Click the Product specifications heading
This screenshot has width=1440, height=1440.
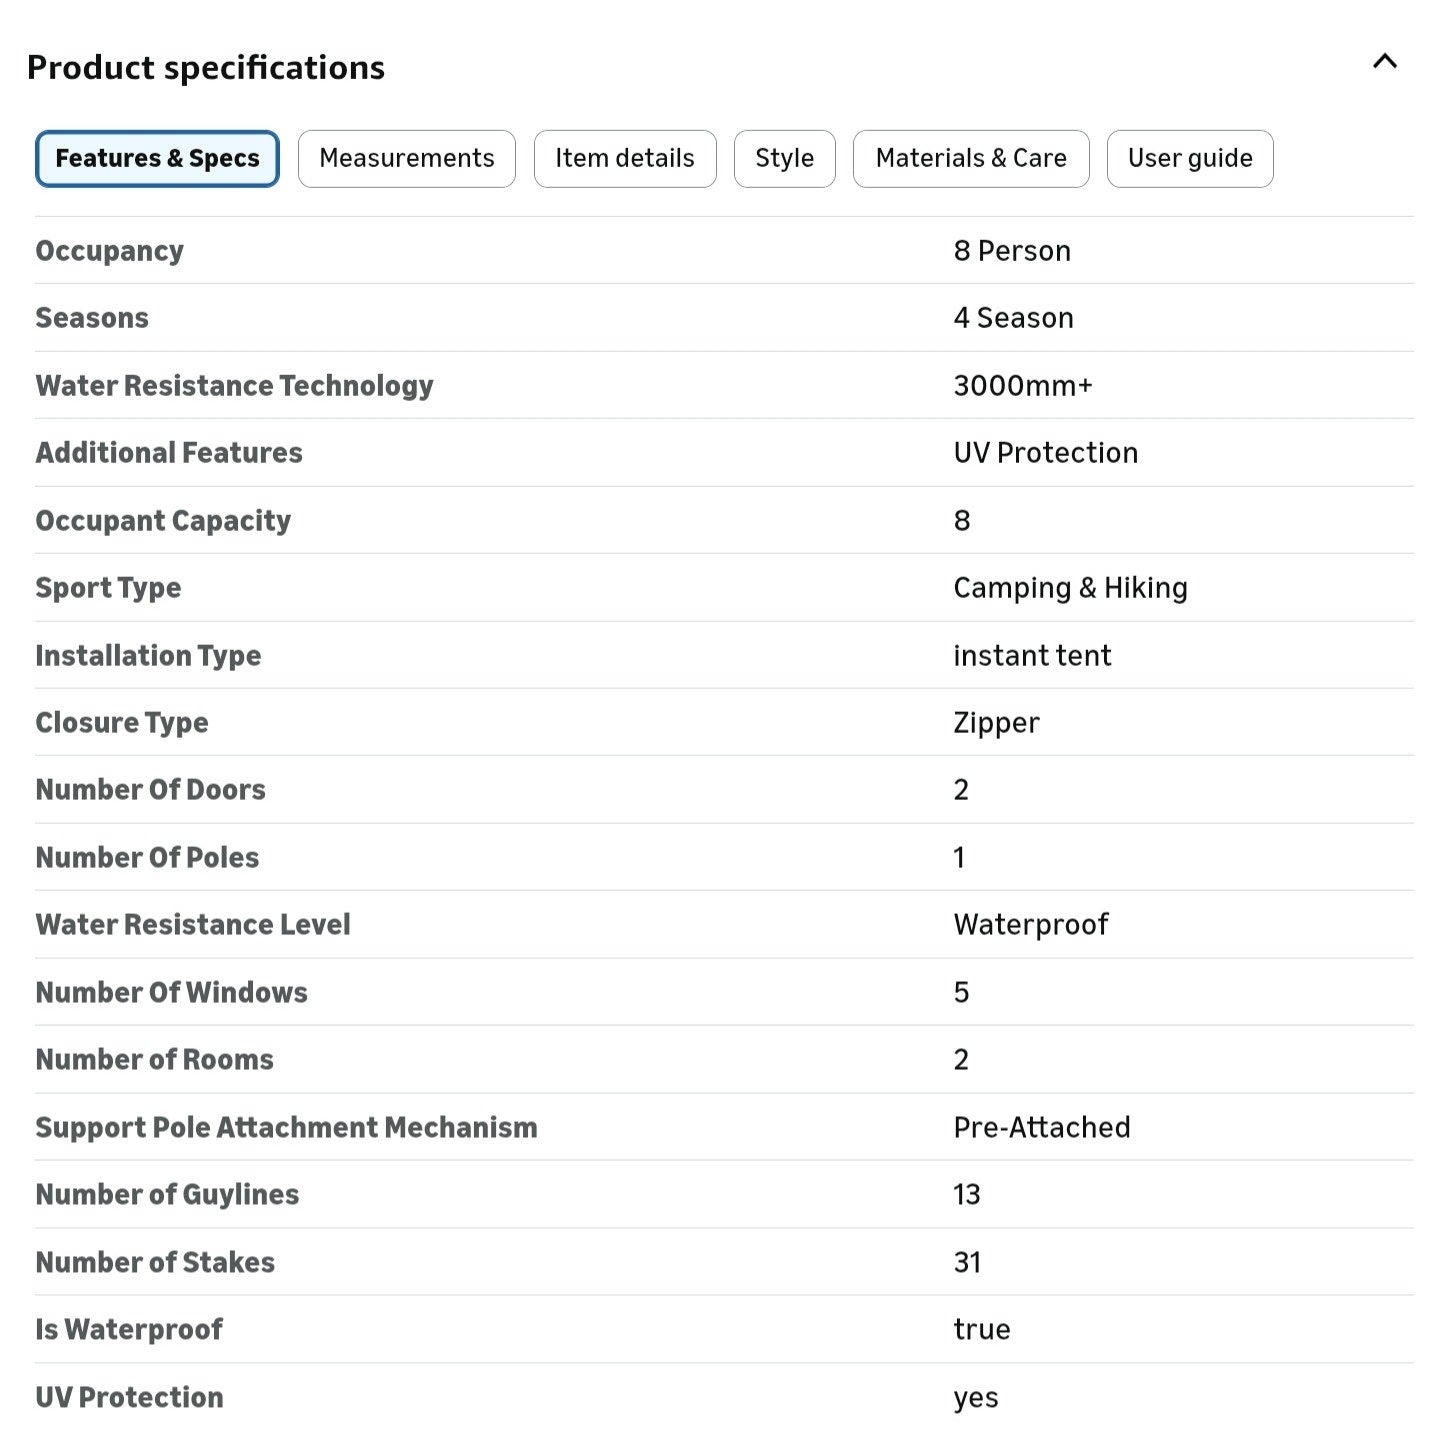206,67
